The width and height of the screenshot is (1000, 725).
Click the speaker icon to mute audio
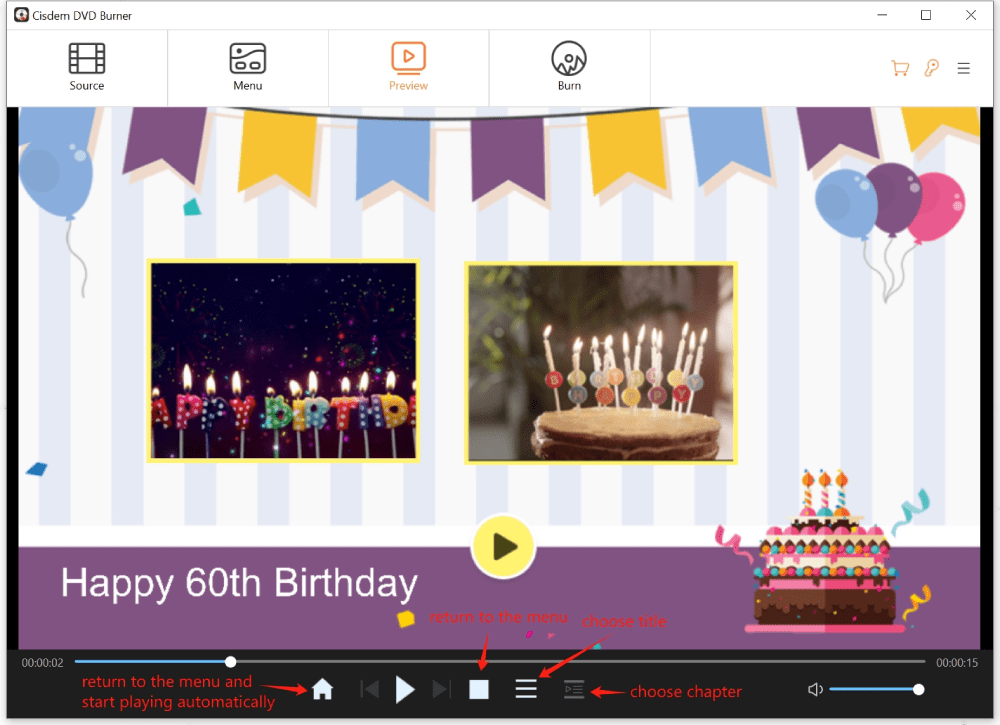(x=815, y=688)
